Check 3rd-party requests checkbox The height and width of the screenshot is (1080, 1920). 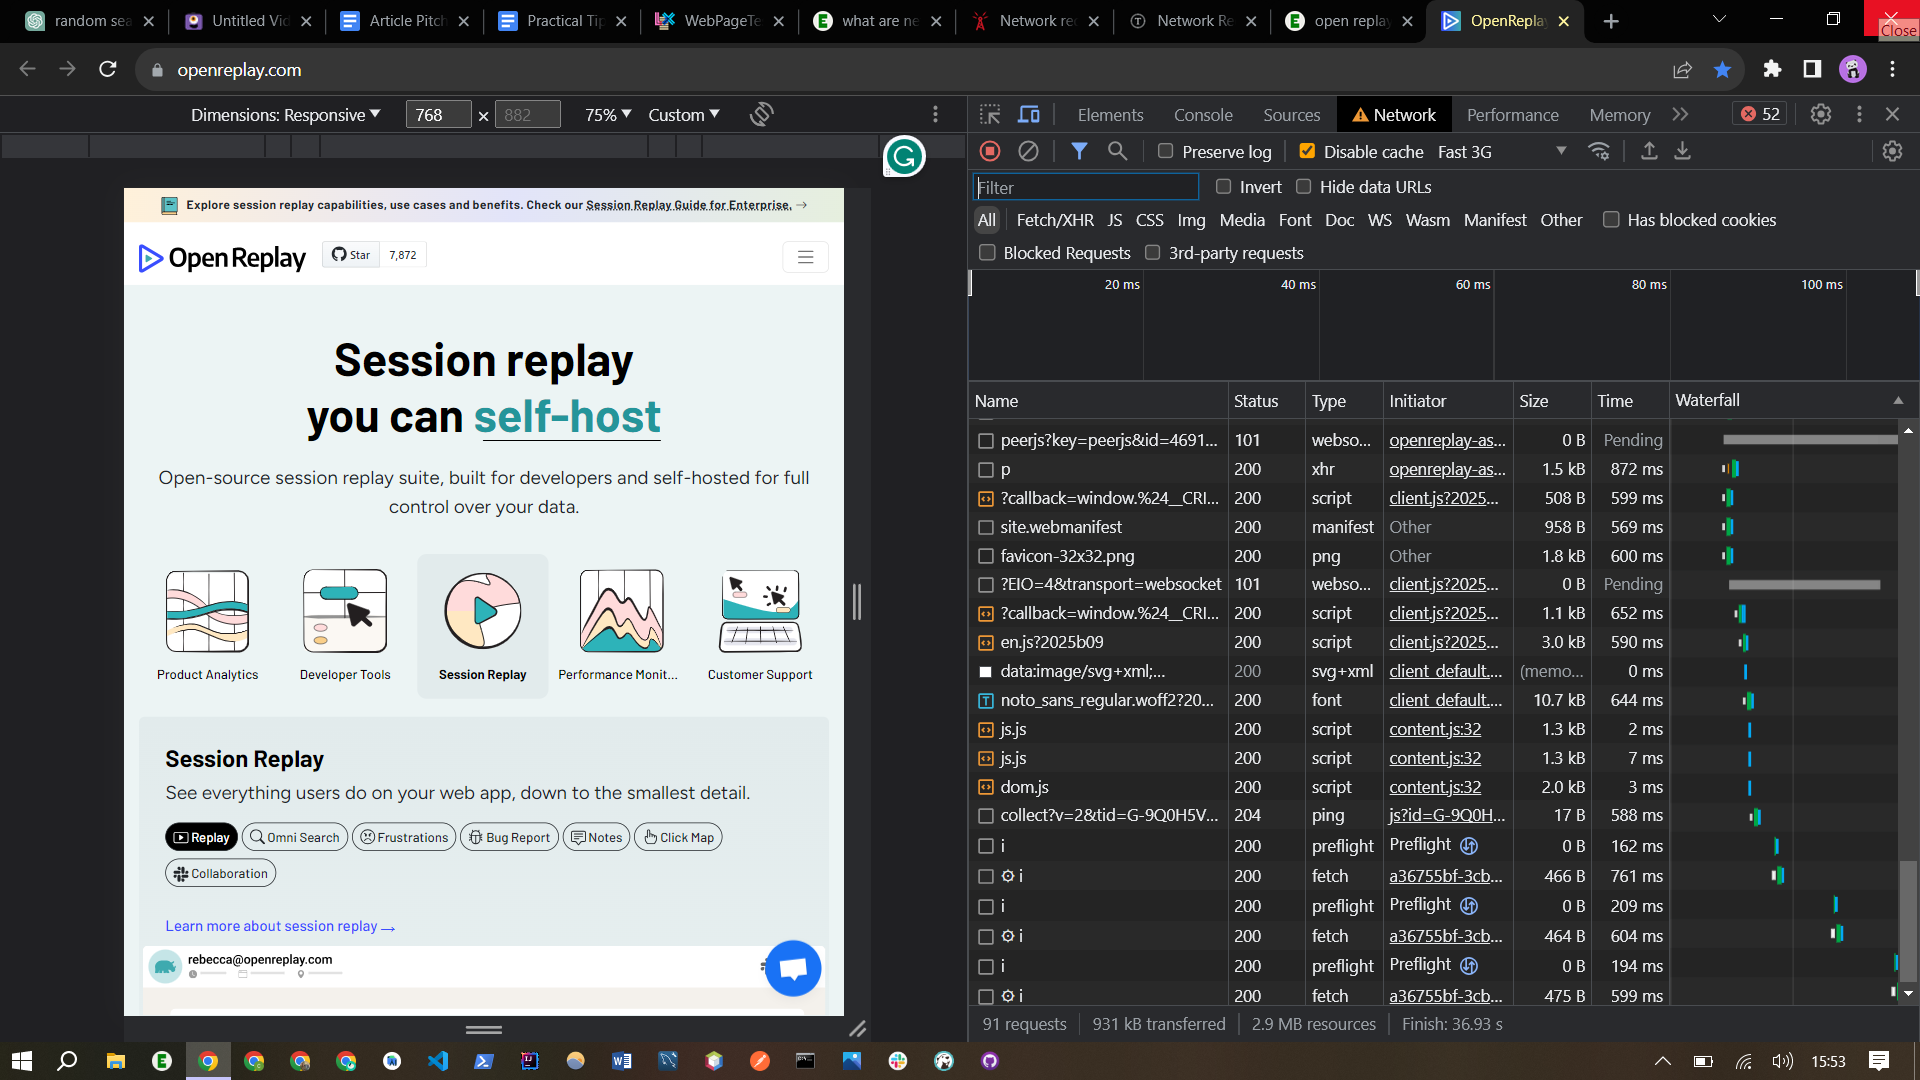click(1152, 252)
